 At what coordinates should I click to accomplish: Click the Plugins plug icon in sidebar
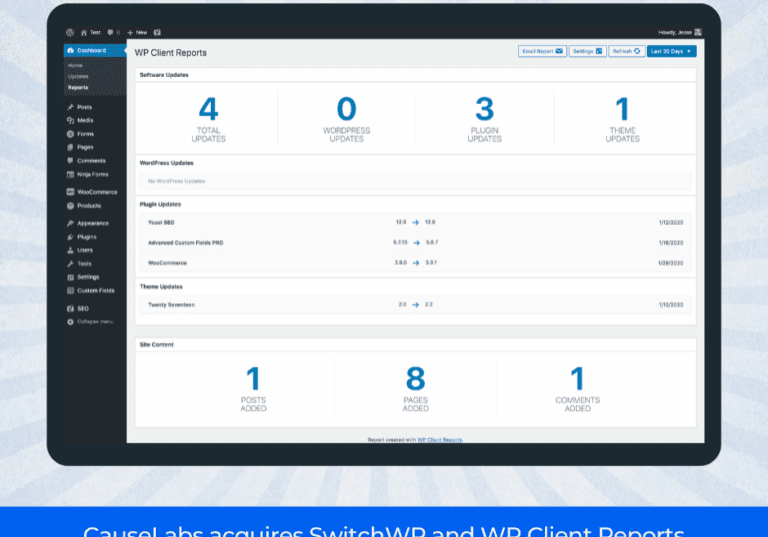(x=71, y=237)
